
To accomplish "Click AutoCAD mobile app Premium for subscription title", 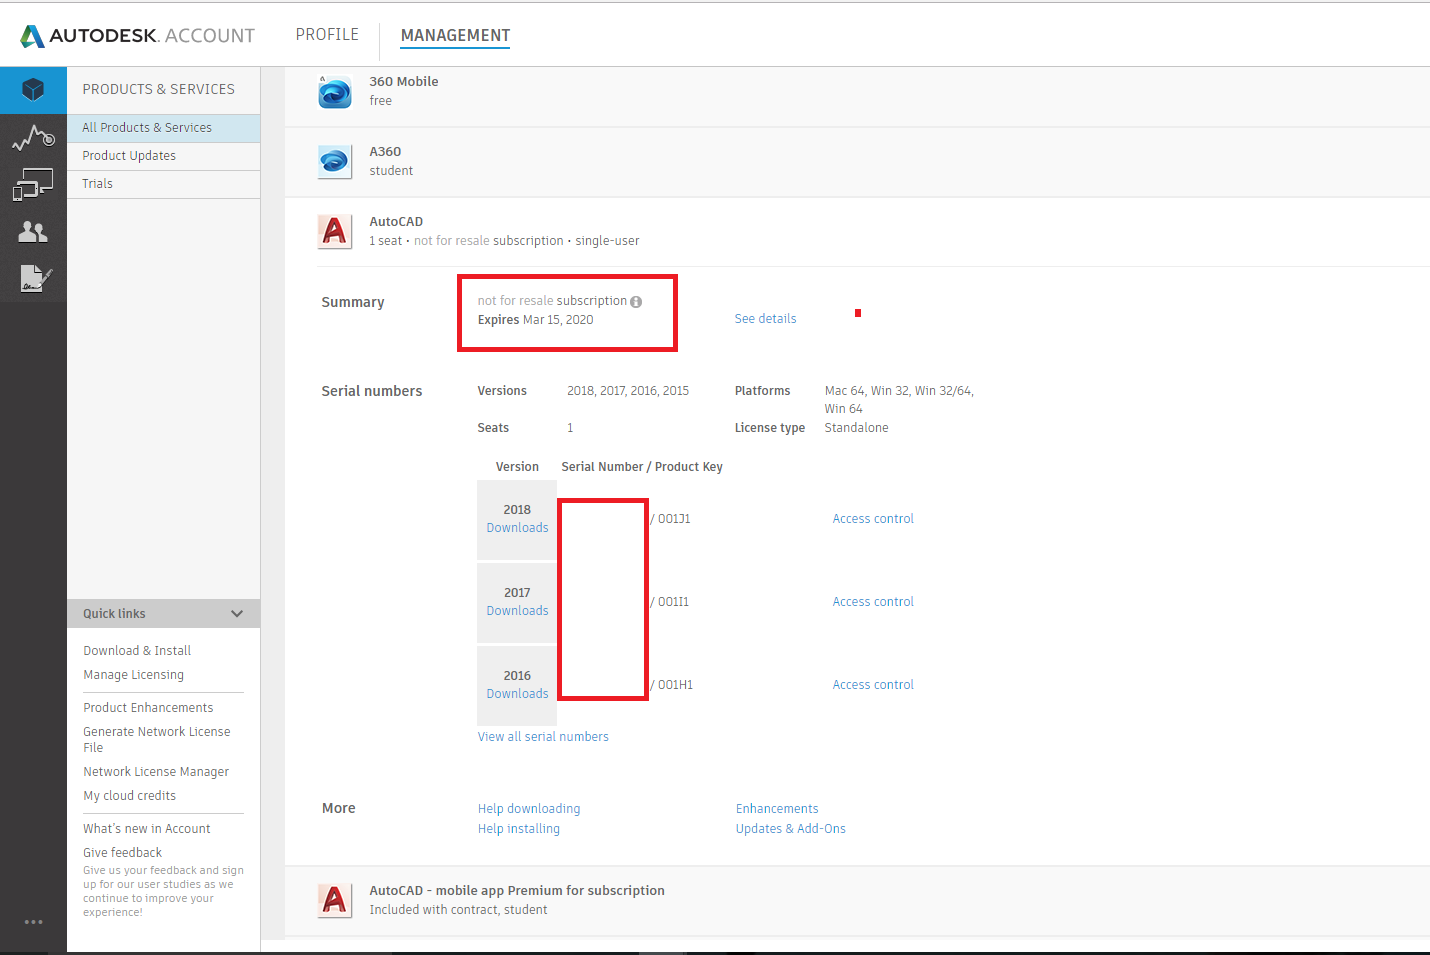I will click(x=517, y=891).
